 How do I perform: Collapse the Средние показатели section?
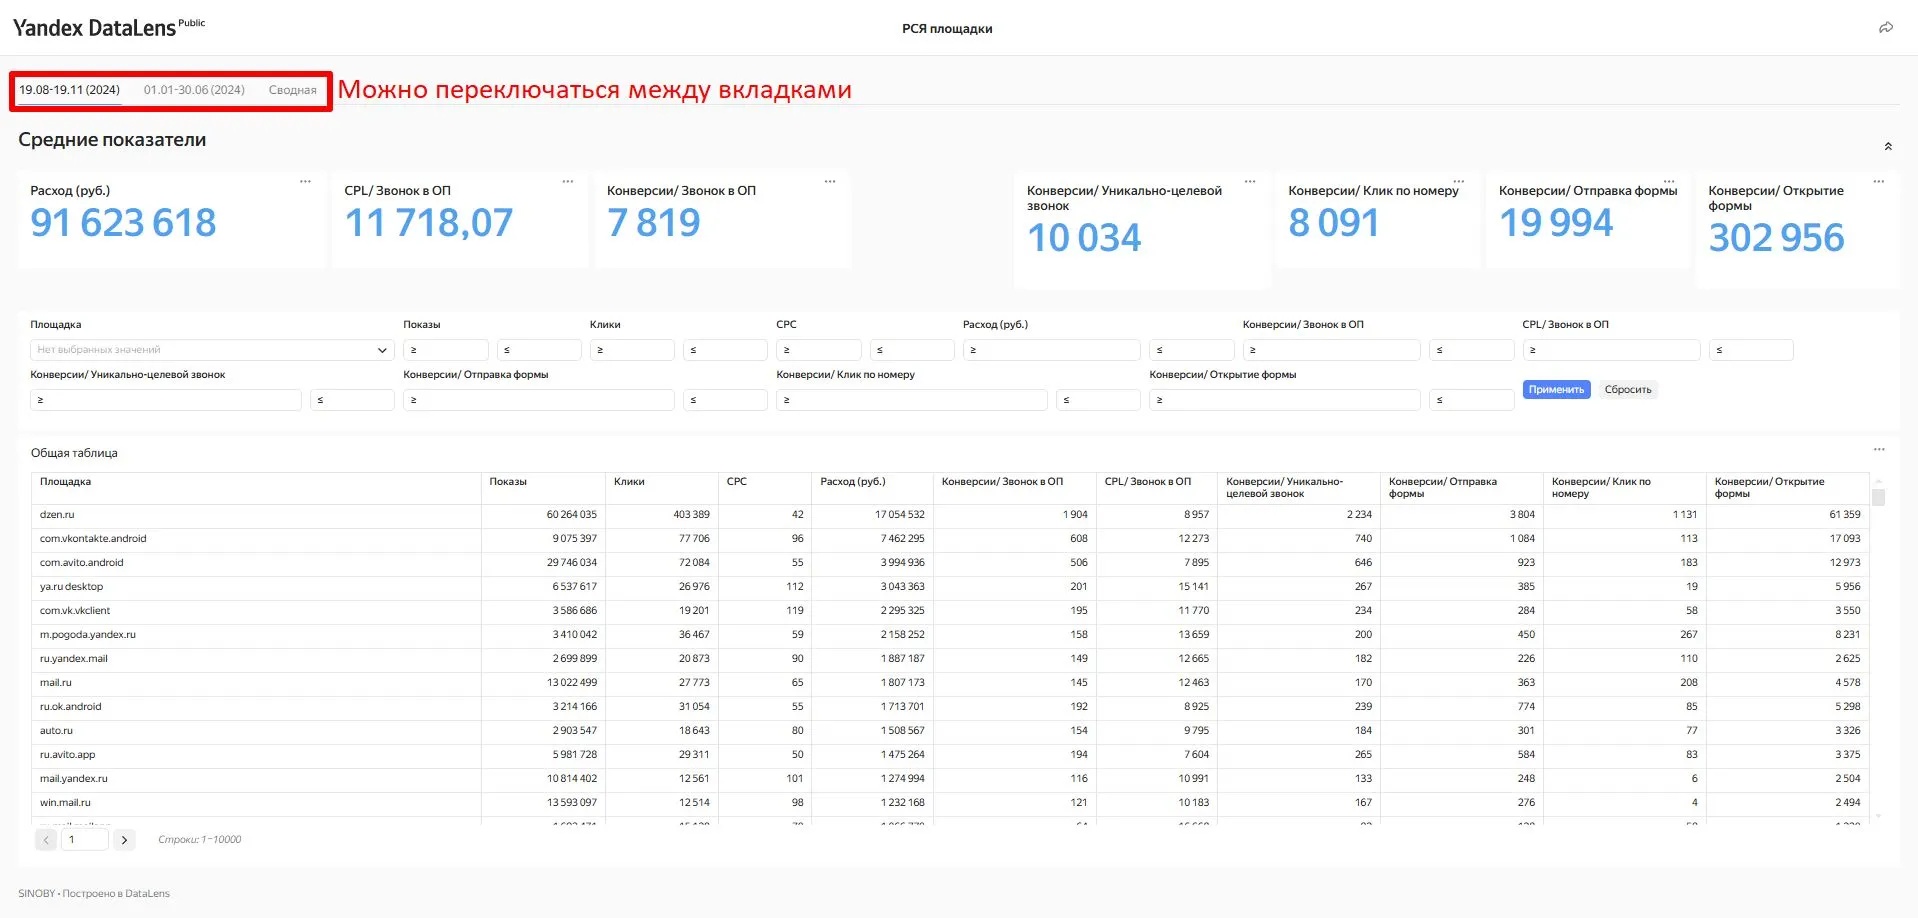[x=1888, y=146]
